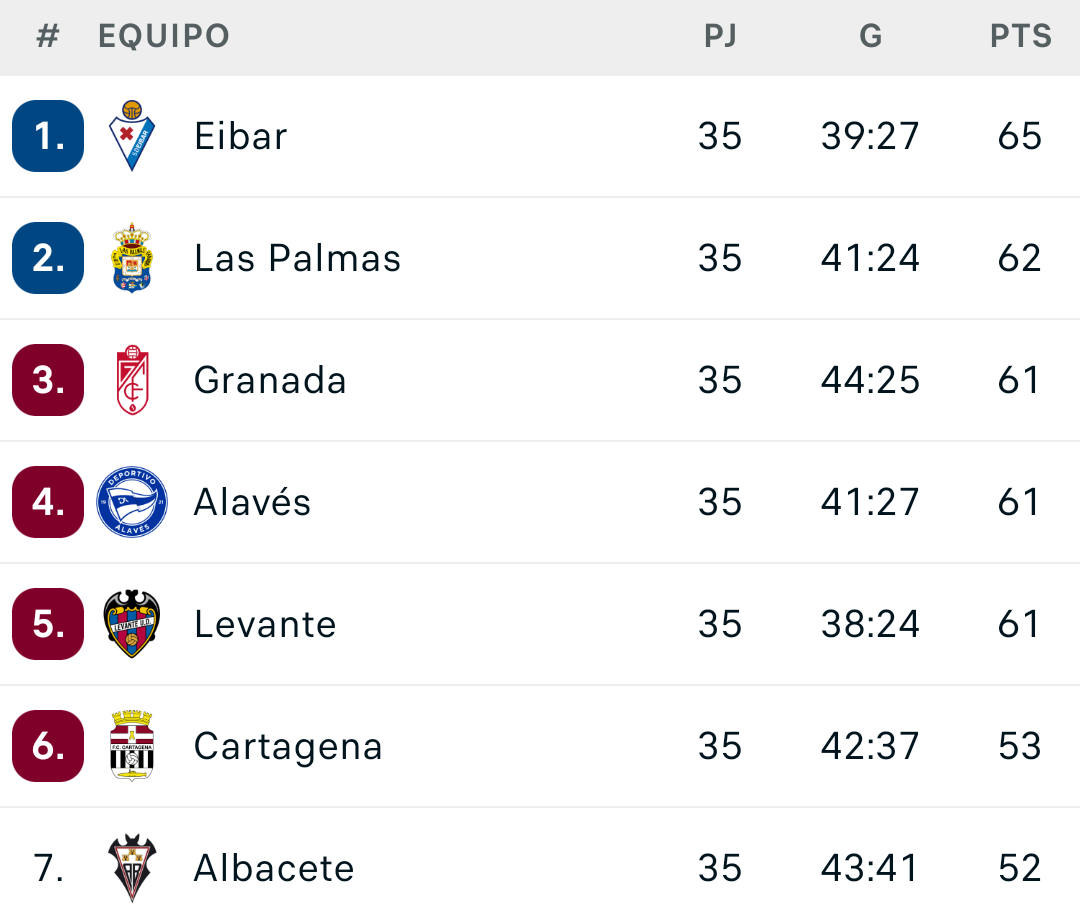Click the EQUIPO column header
This screenshot has width=1080, height=922.
pyautogui.click(x=164, y=37)
